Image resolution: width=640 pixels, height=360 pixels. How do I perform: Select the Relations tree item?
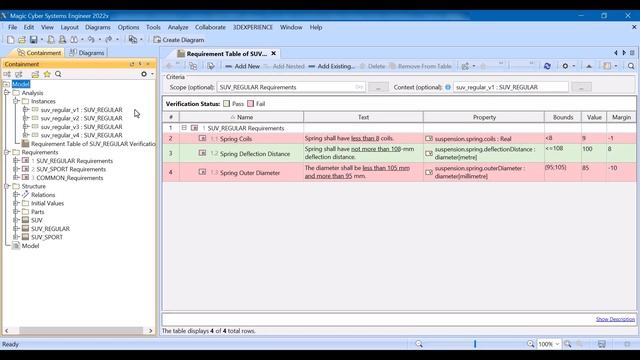(43, 195)
